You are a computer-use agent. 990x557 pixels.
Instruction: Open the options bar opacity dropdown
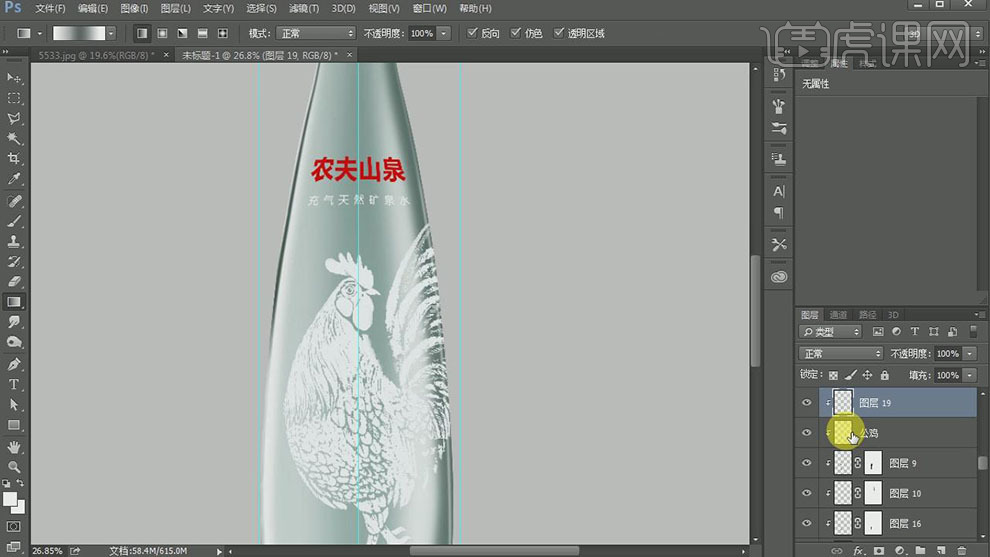click(x=444, y=33)
